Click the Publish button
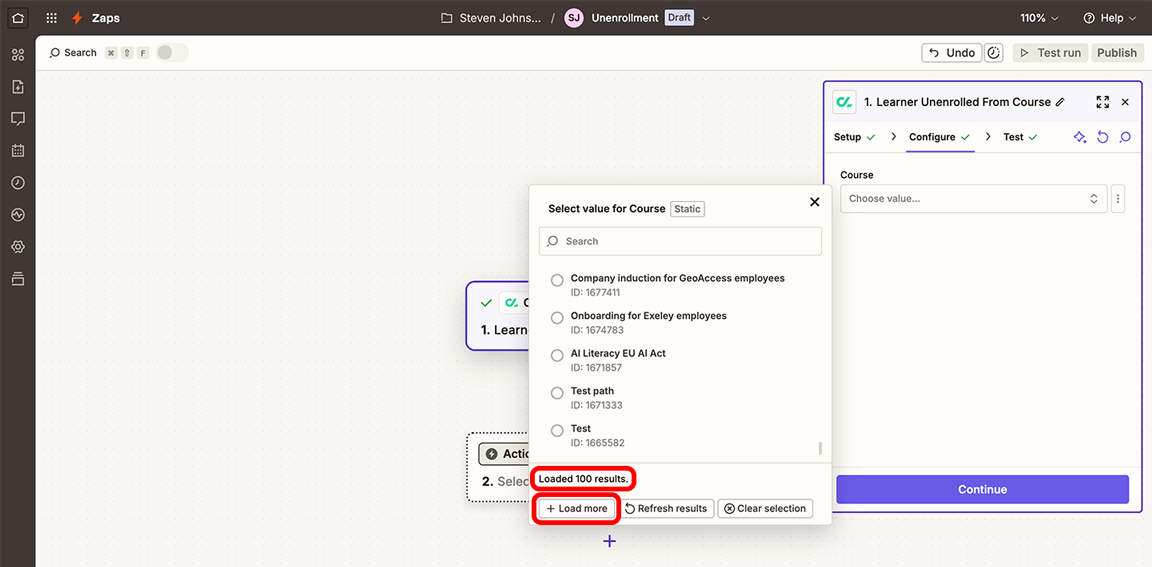The height and width of the screenshot is (567, 1152). pyautogui.click(x=1117, y=53)
